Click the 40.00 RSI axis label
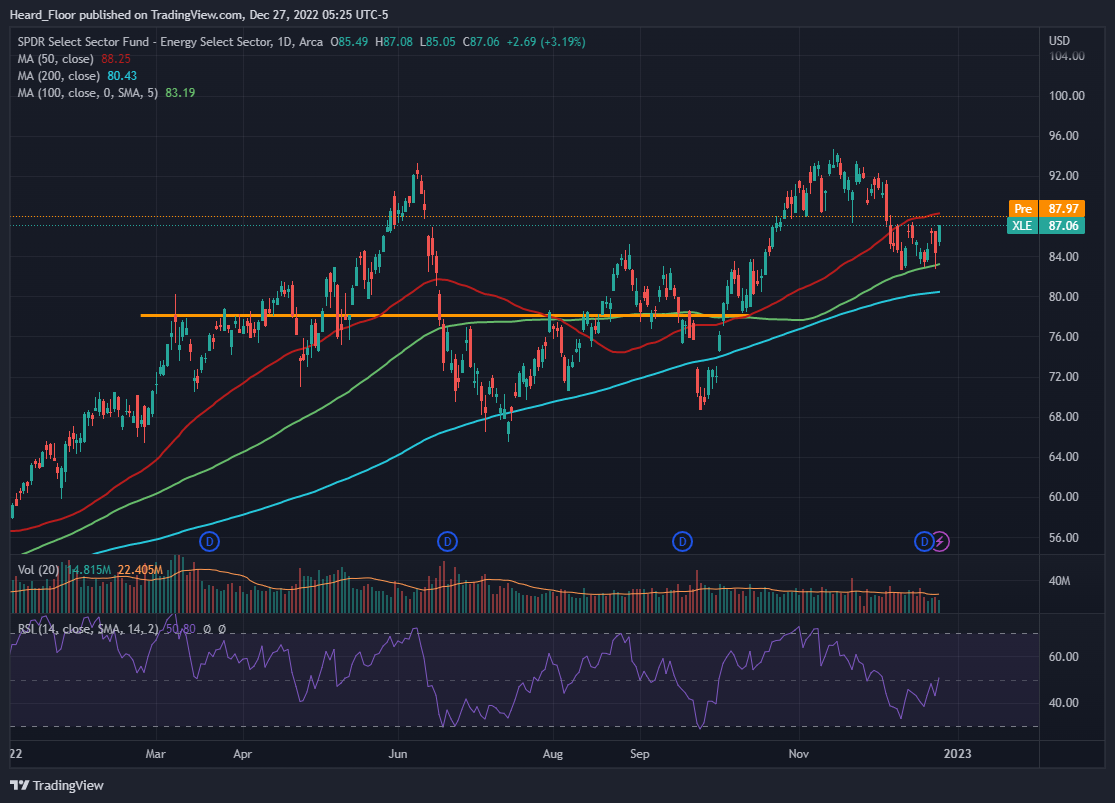1115x803 pixels. [1064, 703]
